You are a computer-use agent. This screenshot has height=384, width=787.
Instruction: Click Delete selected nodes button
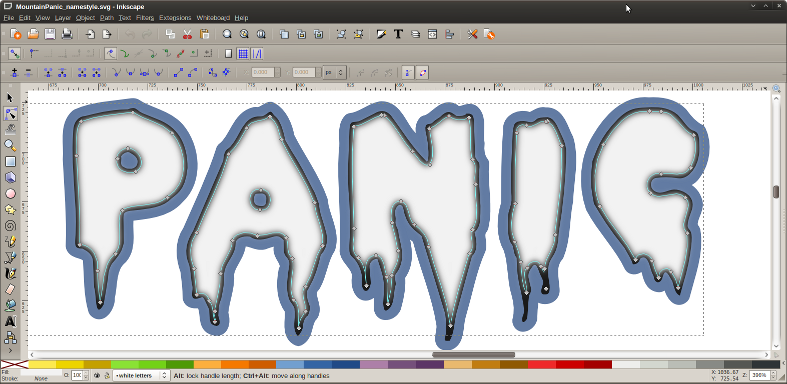coord(29,73)
